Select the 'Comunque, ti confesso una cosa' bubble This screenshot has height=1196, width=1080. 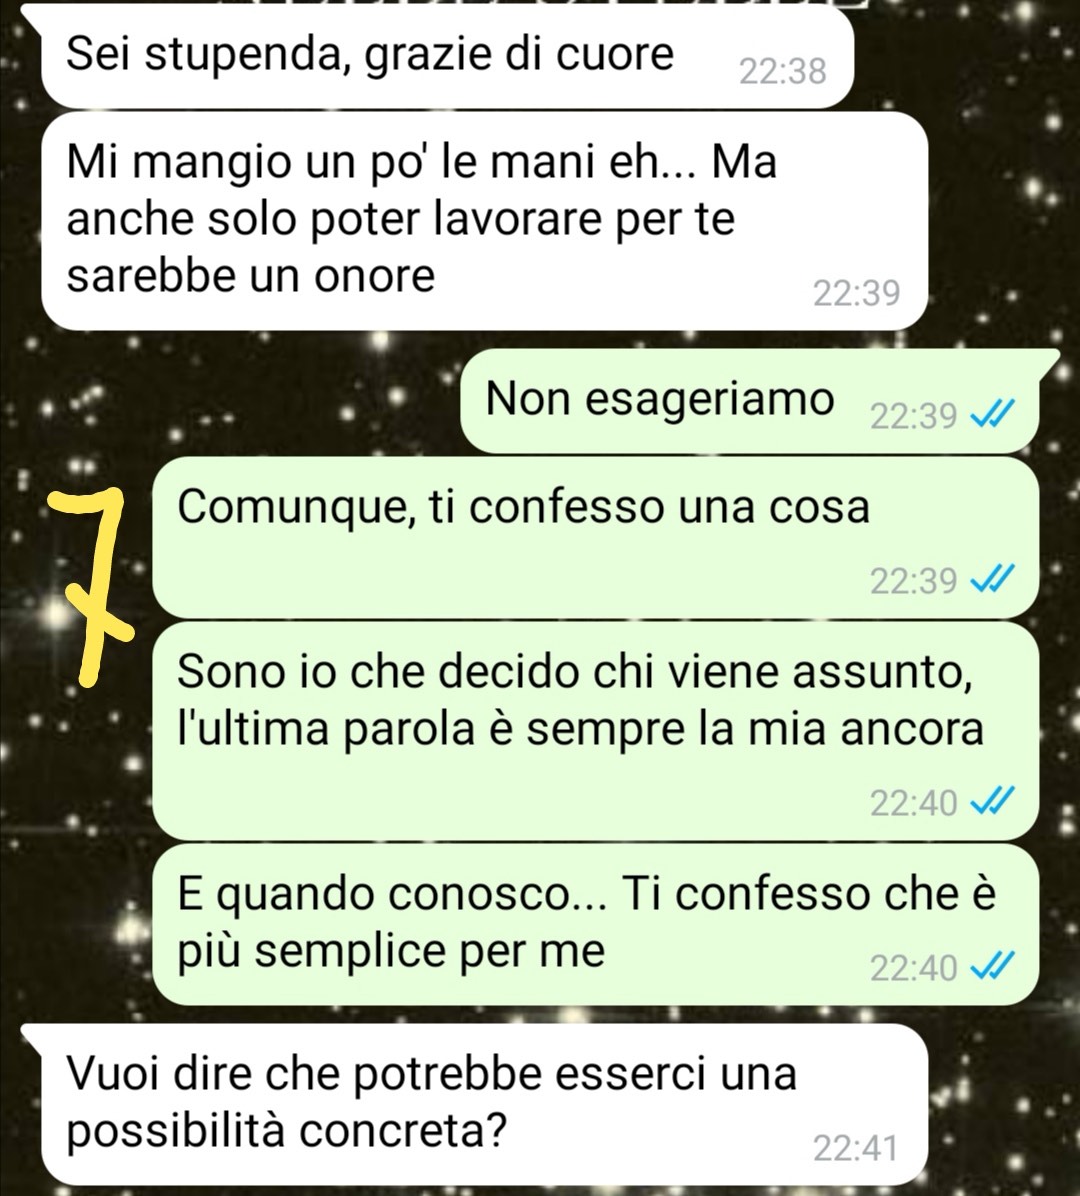596,539
